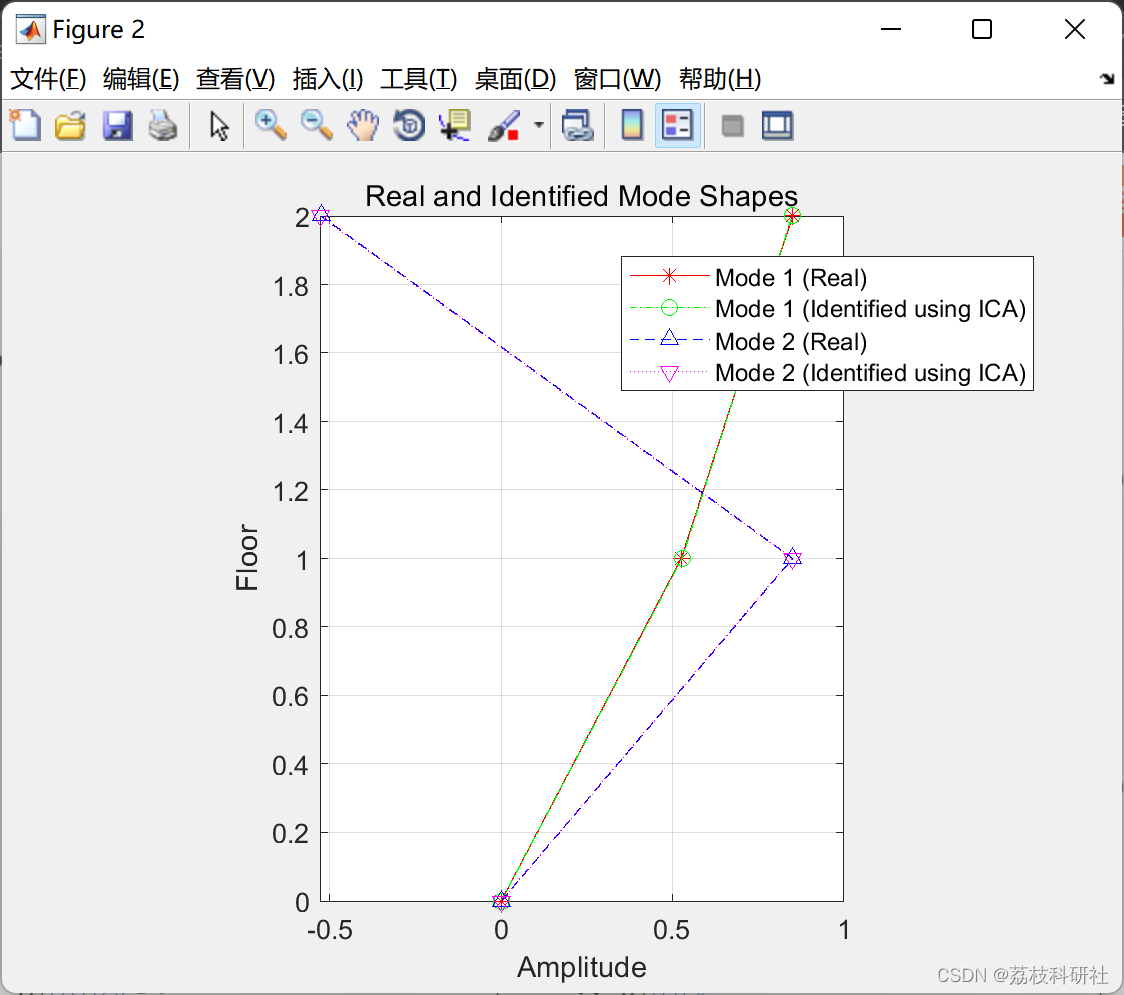Click the Mode 2 data point at Floor 1
Viewport: 1124px width, 995px height.
pos(792,558)
